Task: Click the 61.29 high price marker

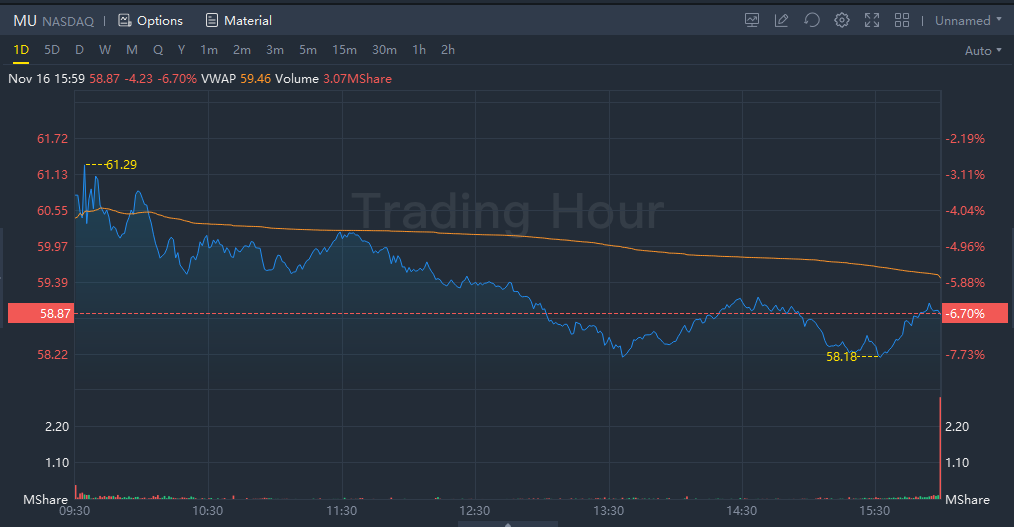Action: click(121, 165)
